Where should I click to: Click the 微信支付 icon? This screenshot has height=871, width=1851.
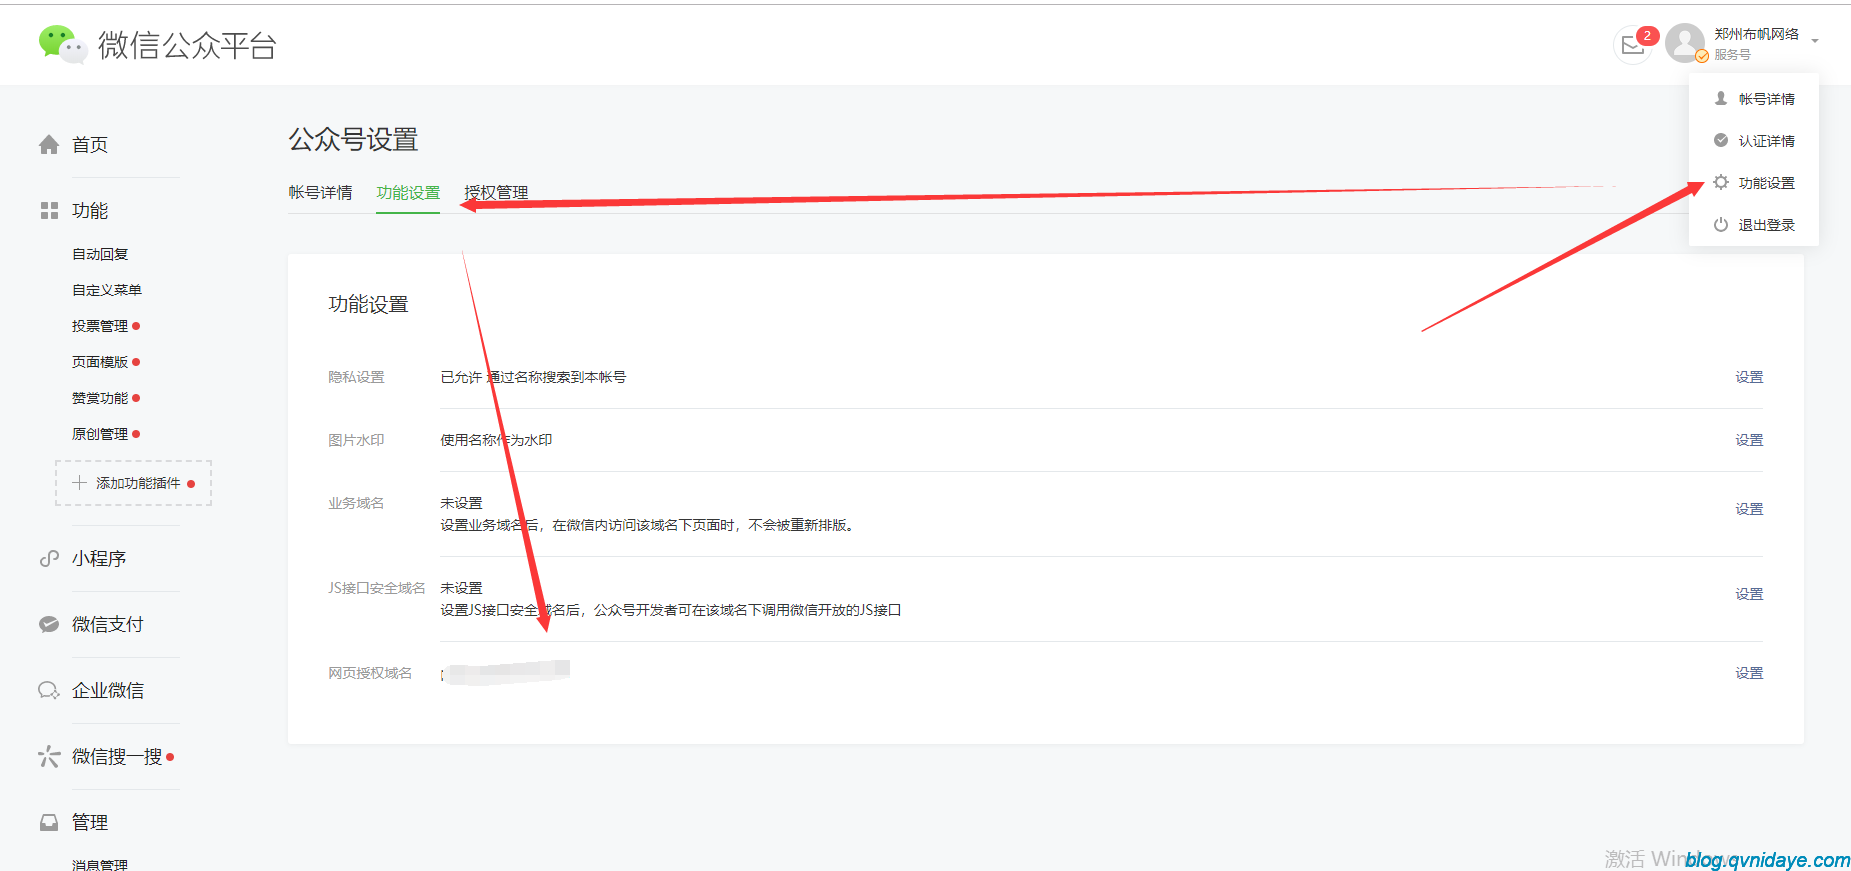click(49, 625)
